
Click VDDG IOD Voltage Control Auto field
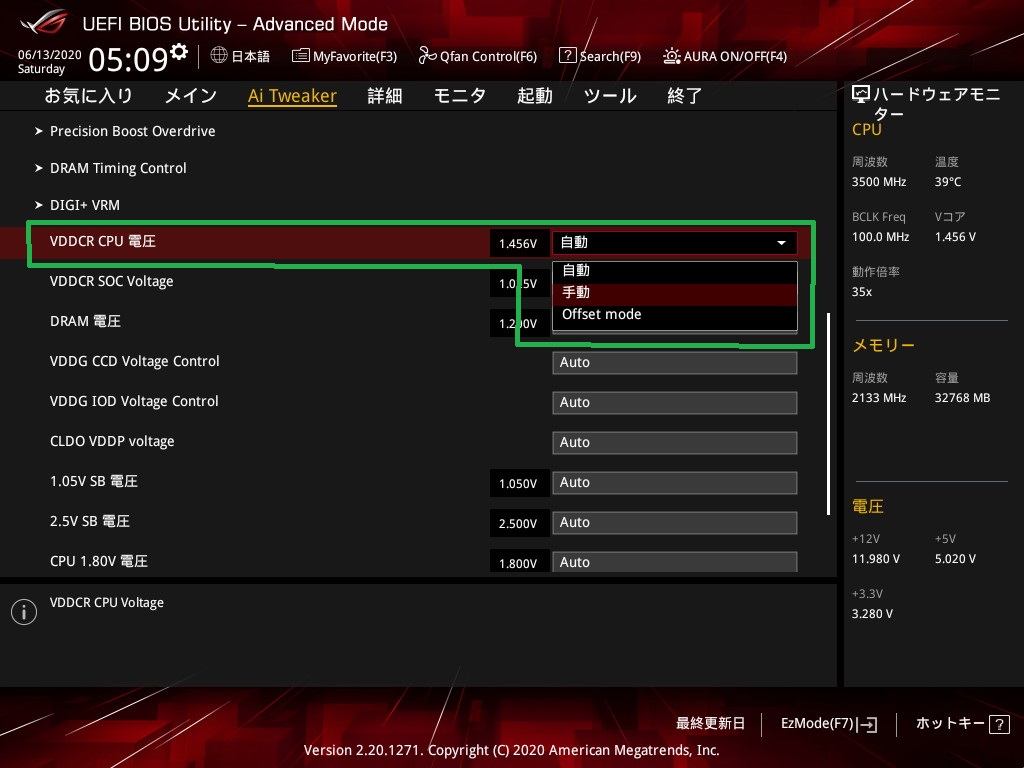click(675, 402)
